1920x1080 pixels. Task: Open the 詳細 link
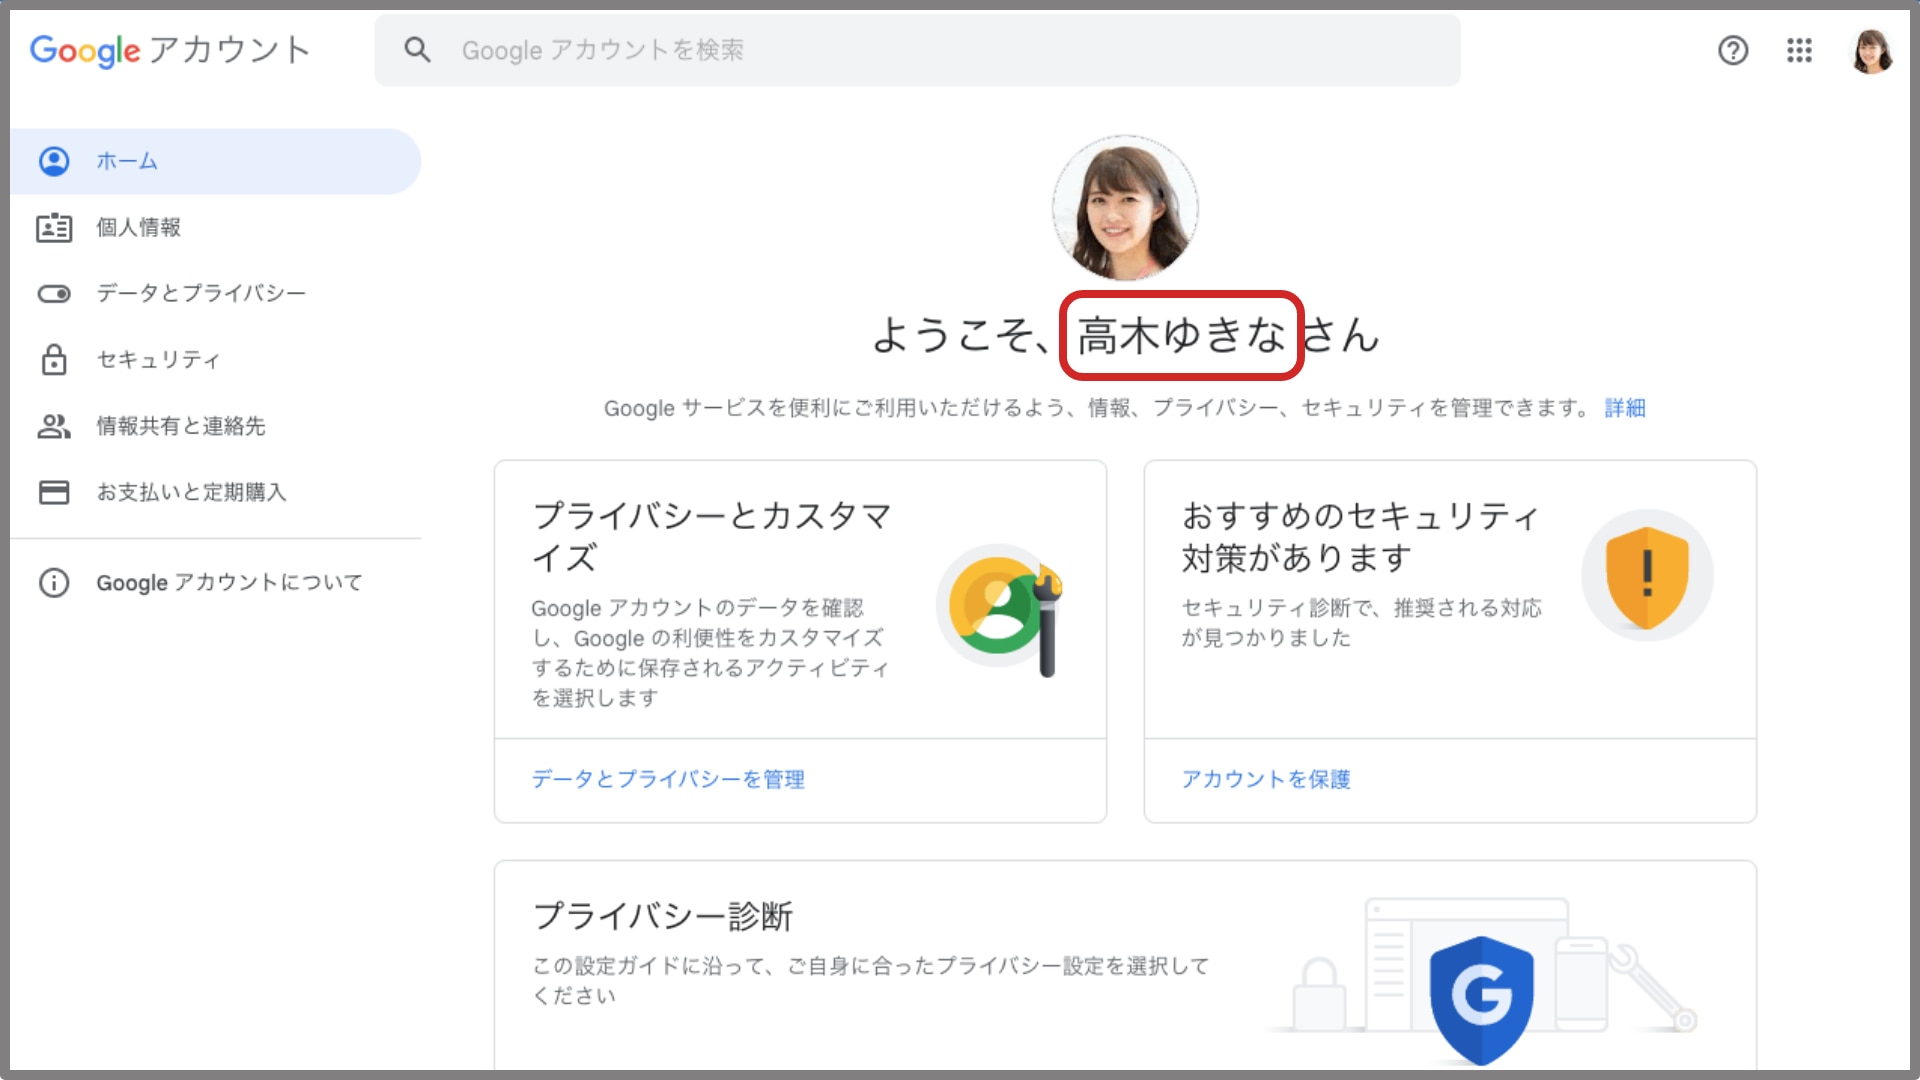[1625, 408]
